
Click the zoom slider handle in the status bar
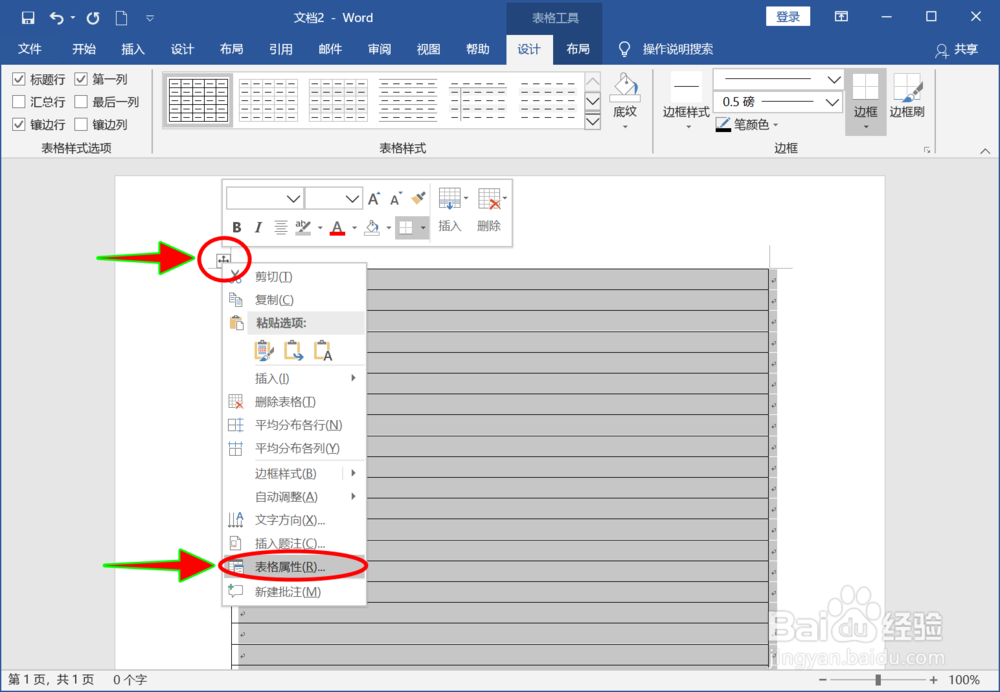coord(878,680)
